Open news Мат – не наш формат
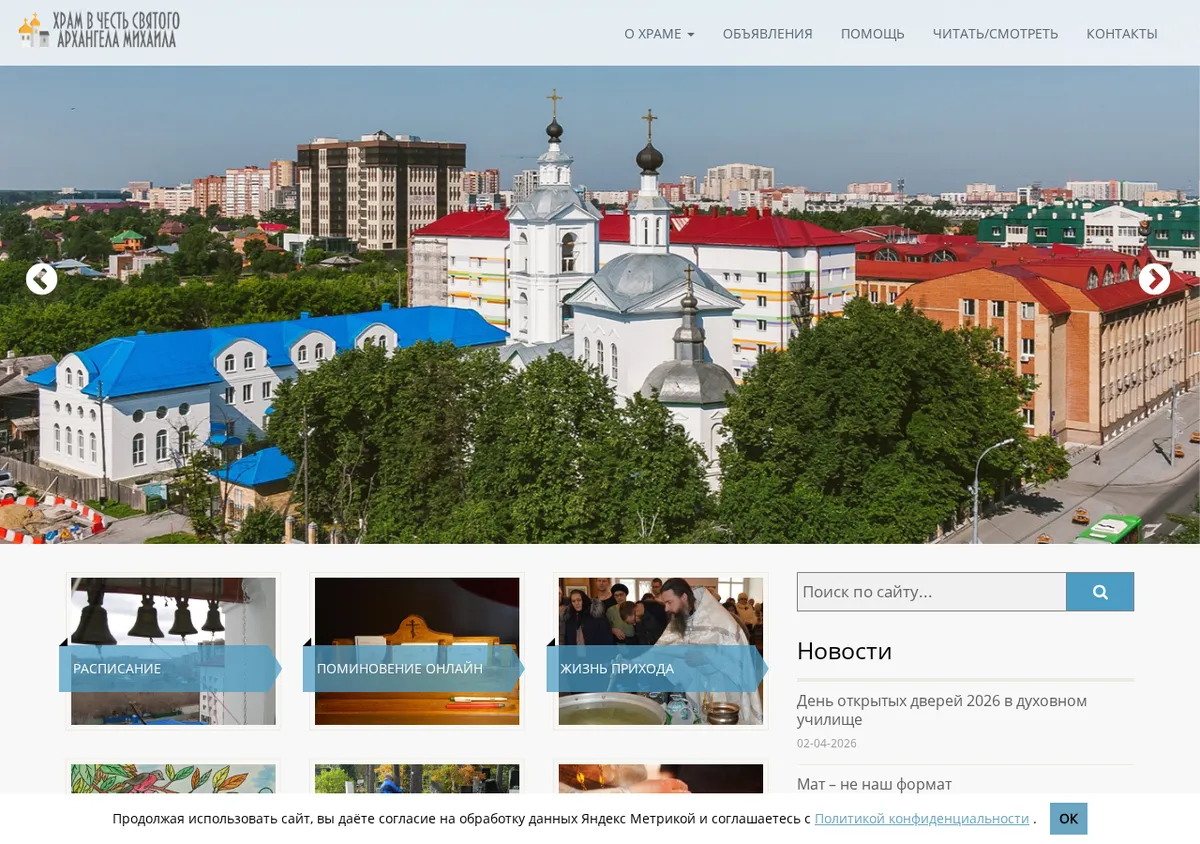 coord(874,784)
